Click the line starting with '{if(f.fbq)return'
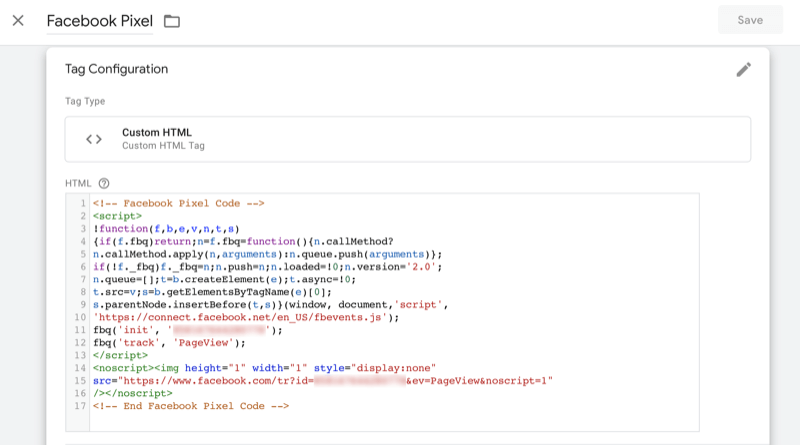The width and height of the screenshot is (800, 445). [x=243, y=241]
